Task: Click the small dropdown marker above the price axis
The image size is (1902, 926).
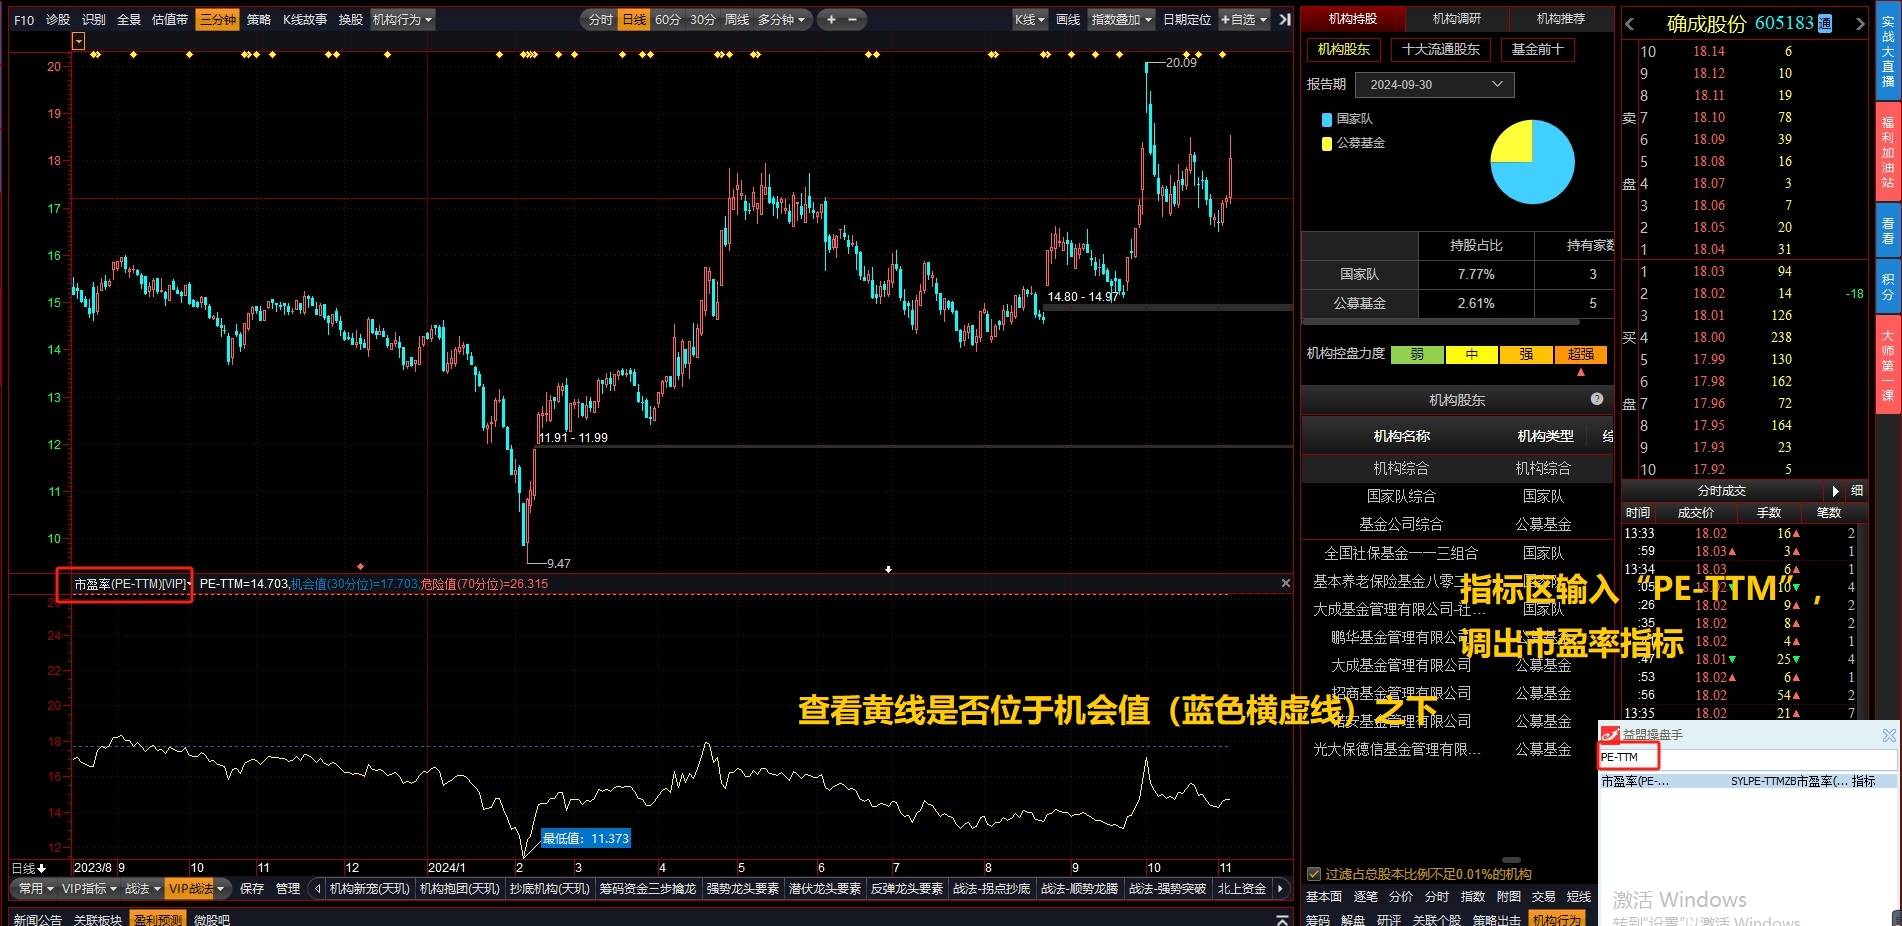Action: point(78,41)
